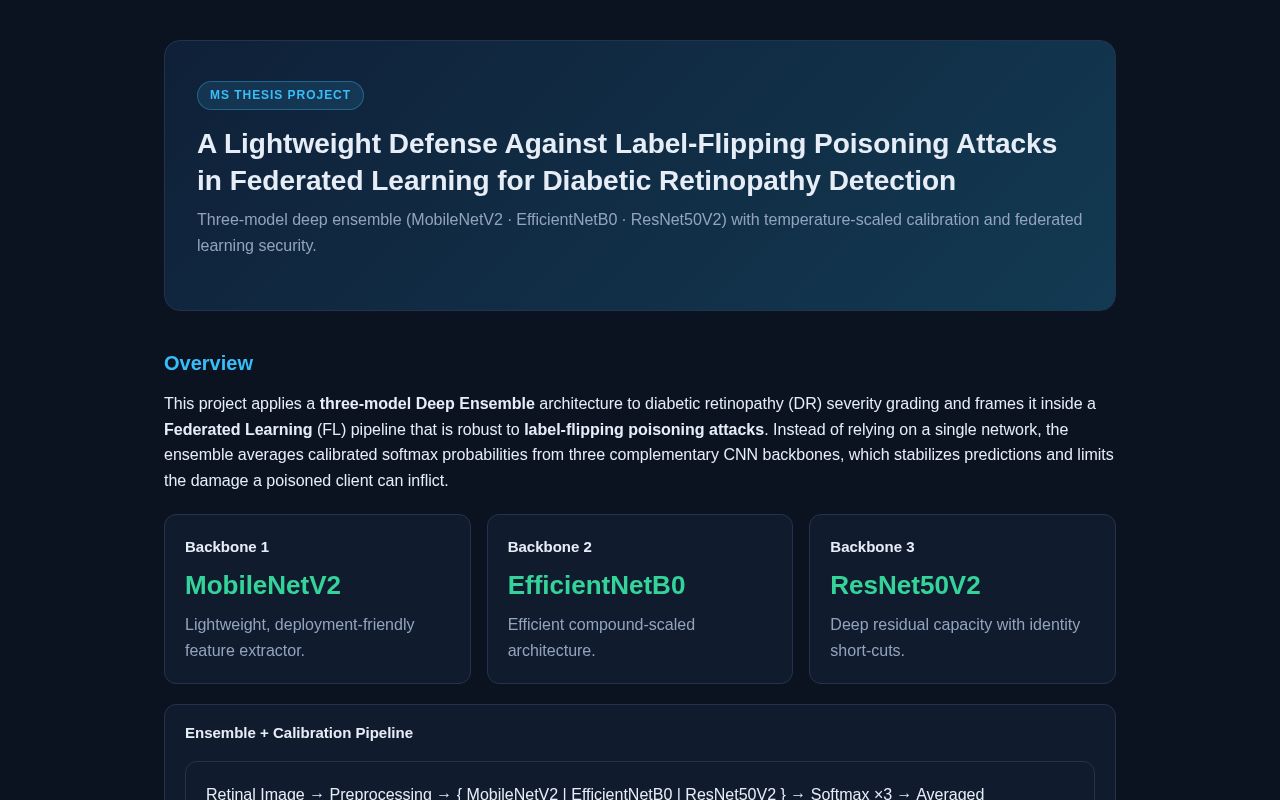Click 'Lightweight, deployment-friendly feature extractor.' description
Image resolution: width=1280 pixels, height=800 pixels.
point(300,637)
